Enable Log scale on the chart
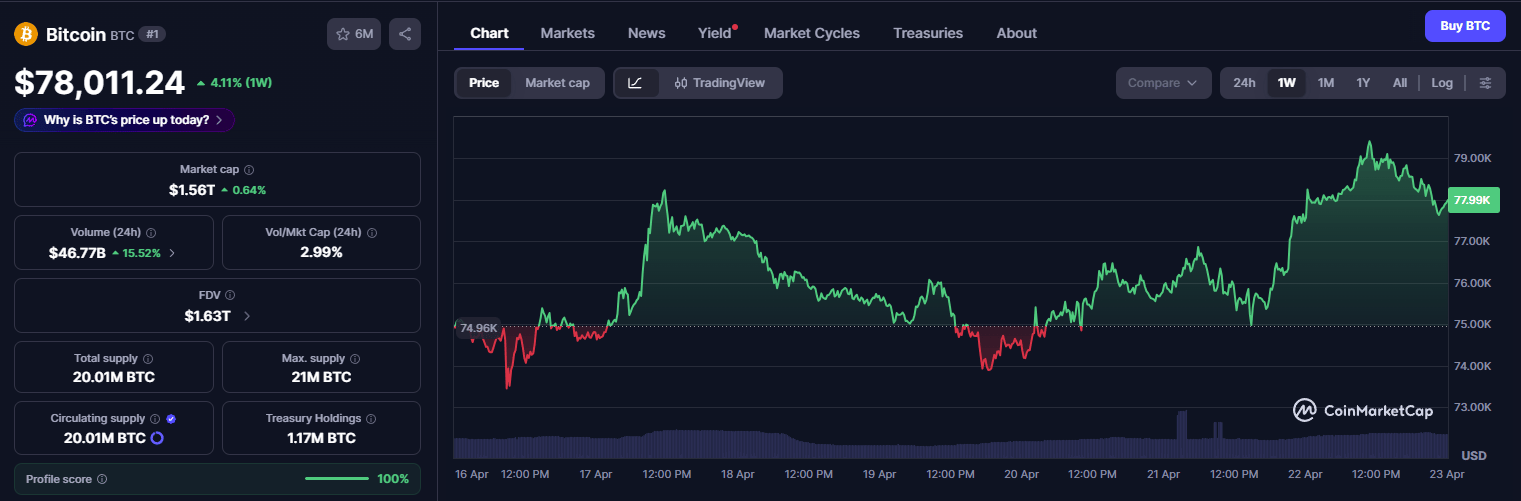The image size is (1521, 501). click(x=1442, y=83)
